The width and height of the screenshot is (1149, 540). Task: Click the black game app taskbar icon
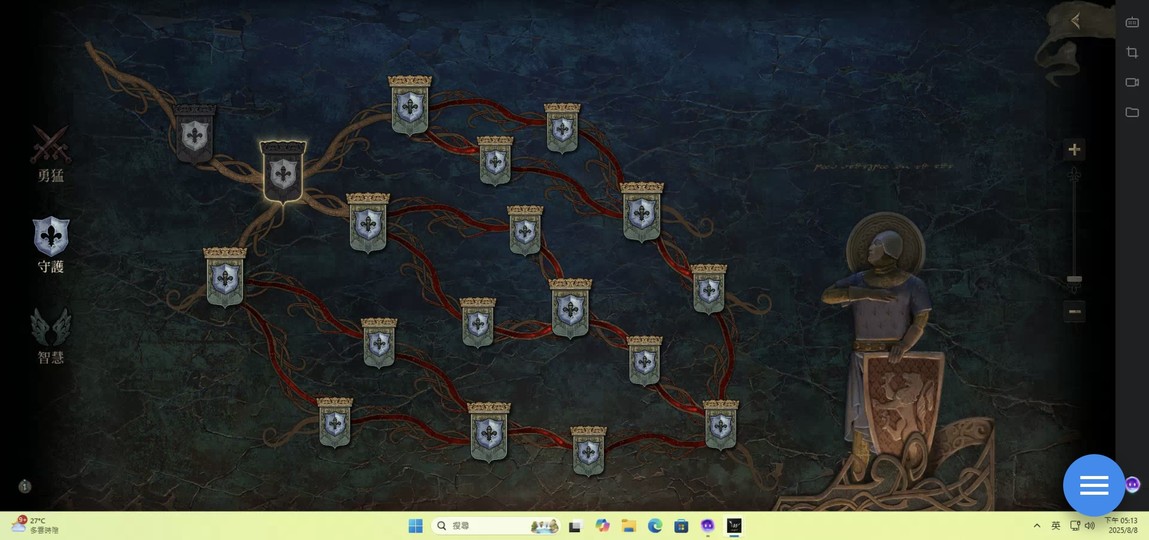click(x=734, y=525)
